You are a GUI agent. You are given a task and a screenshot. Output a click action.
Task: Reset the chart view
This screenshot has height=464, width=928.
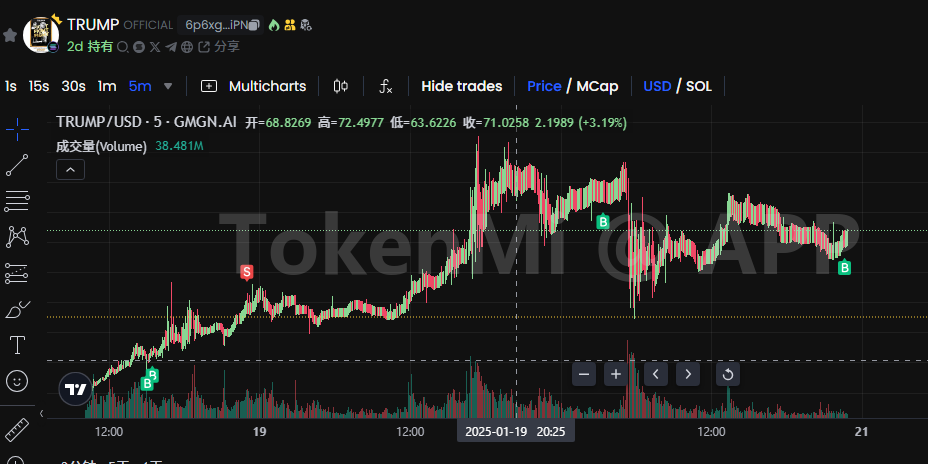point(727,374)
